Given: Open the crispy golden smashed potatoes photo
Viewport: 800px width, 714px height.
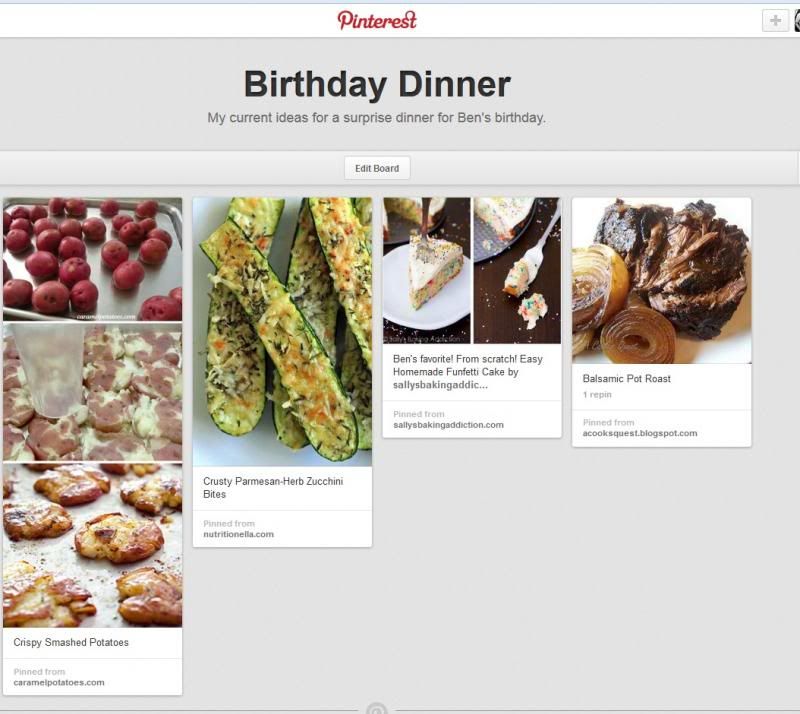Looking at the screenshot, I should tap(92, 545).
